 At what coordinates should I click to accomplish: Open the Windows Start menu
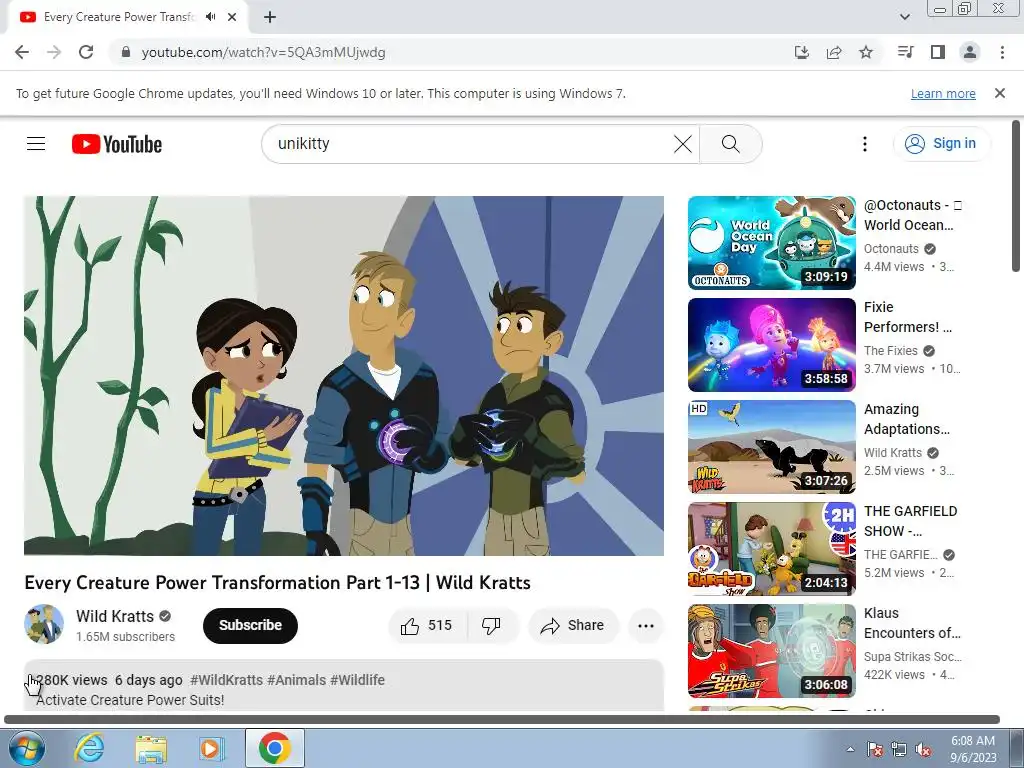click(27, 748)
